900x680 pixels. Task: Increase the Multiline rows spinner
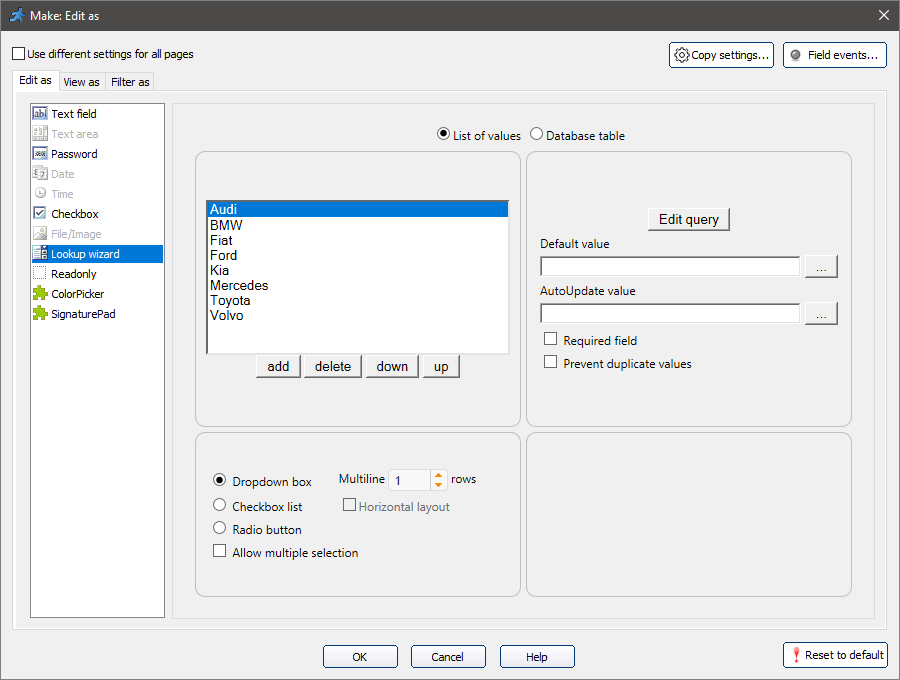click(x=438, y=475)
